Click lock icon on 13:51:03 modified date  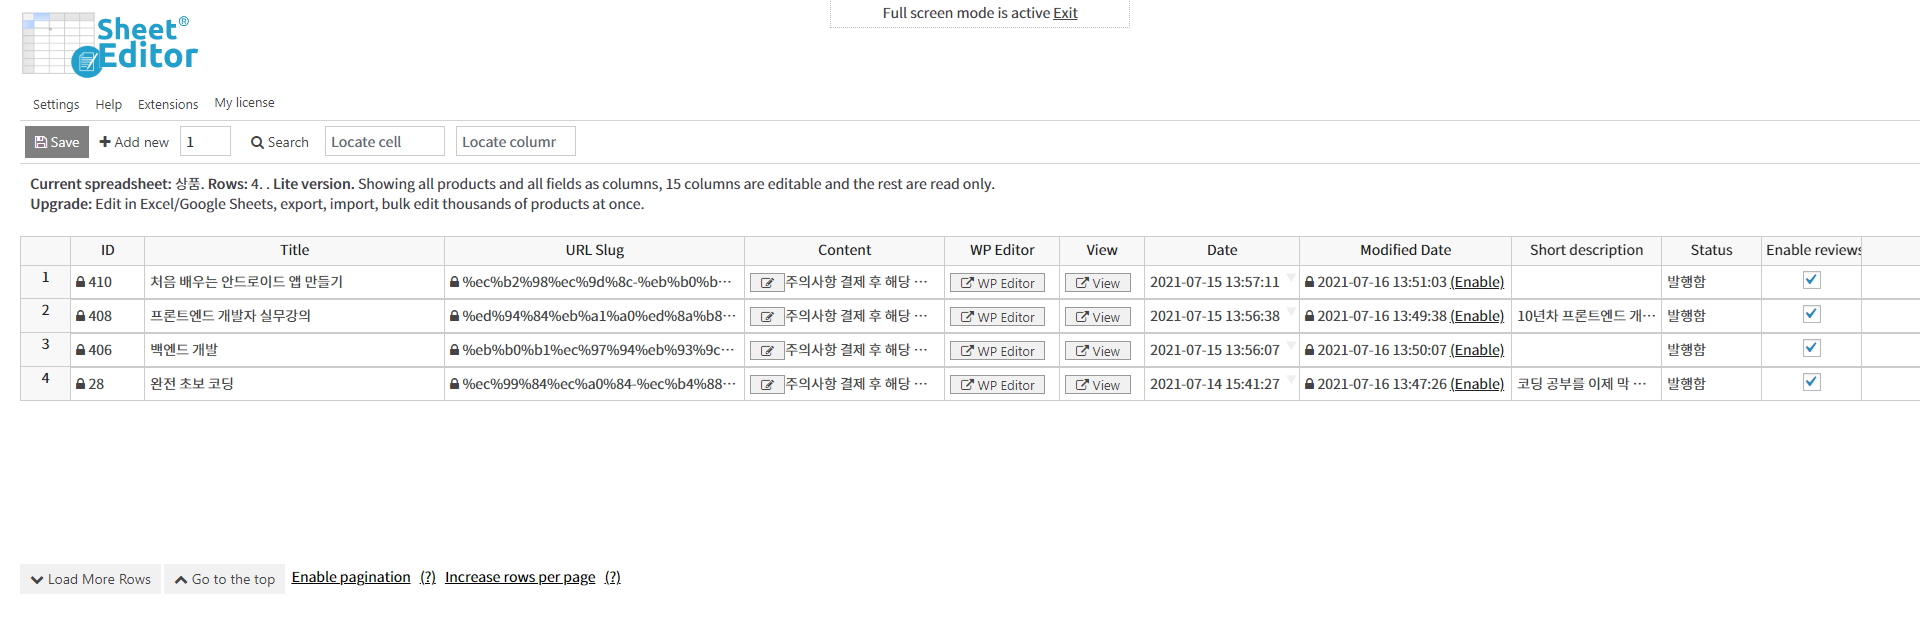[1309, 283]
